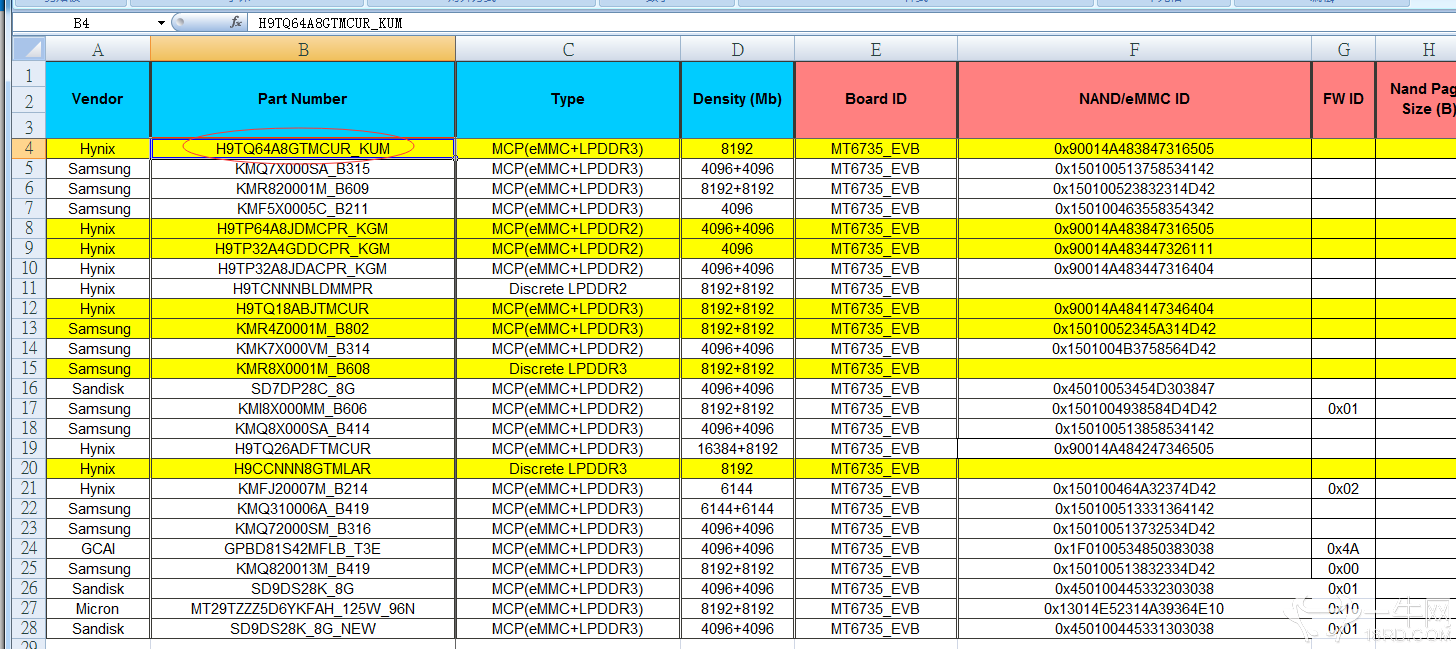
Task: Click the GCAI vendor cell
Action: point(98,549)
